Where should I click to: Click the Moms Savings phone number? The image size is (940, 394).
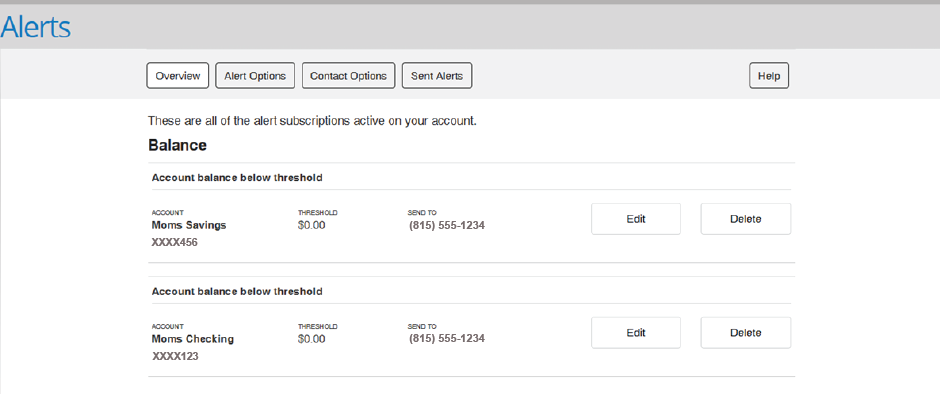[x=447, y=226]
